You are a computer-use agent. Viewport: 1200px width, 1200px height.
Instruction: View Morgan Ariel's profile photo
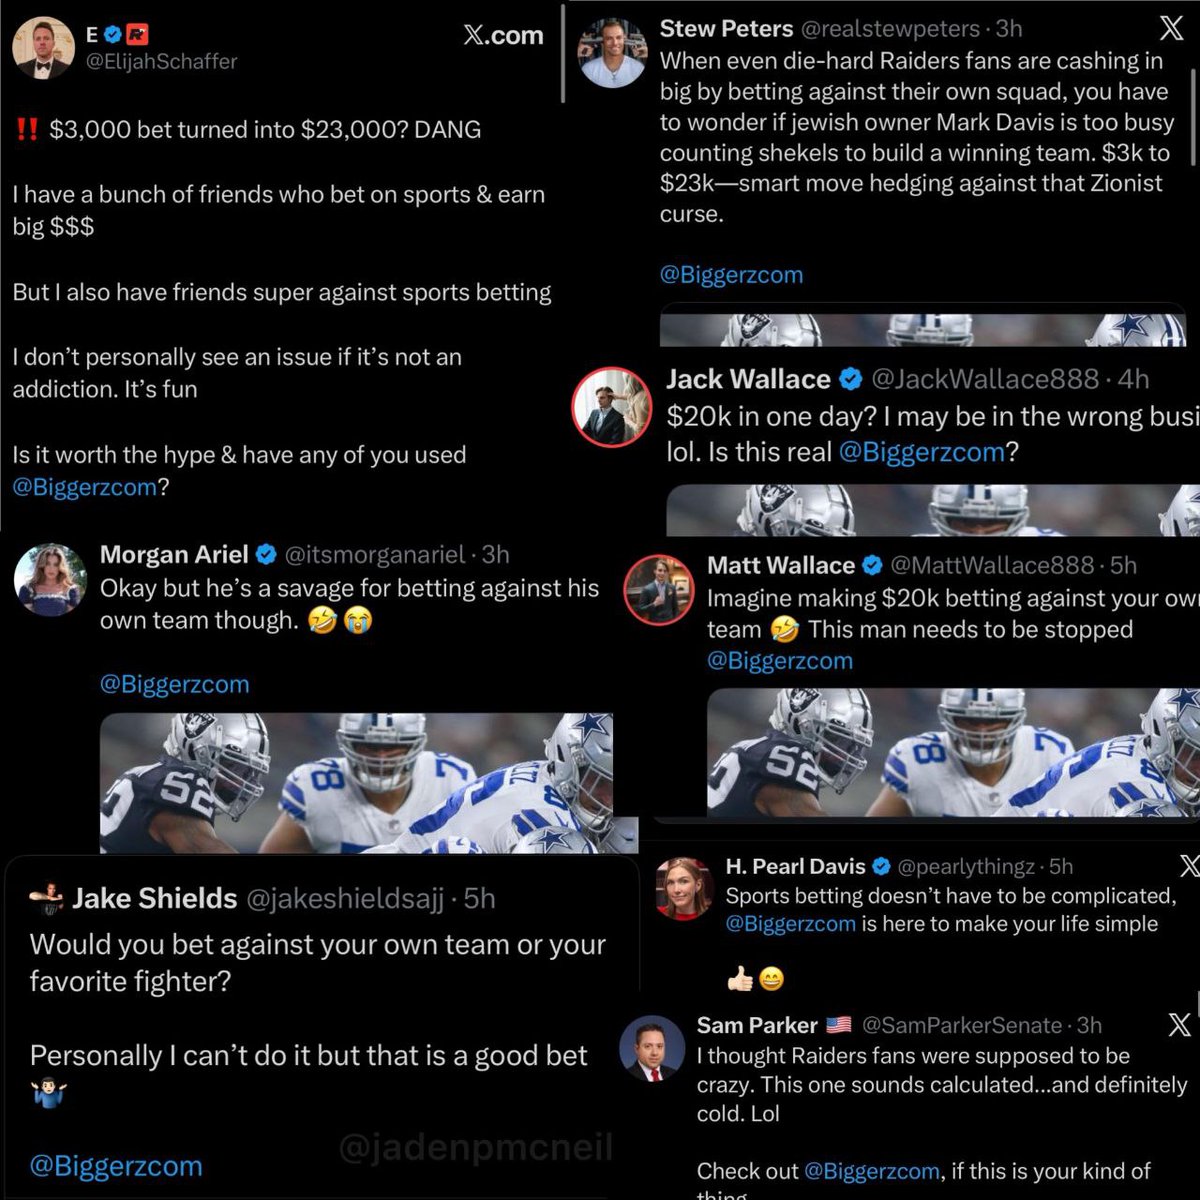coord(51,580)
